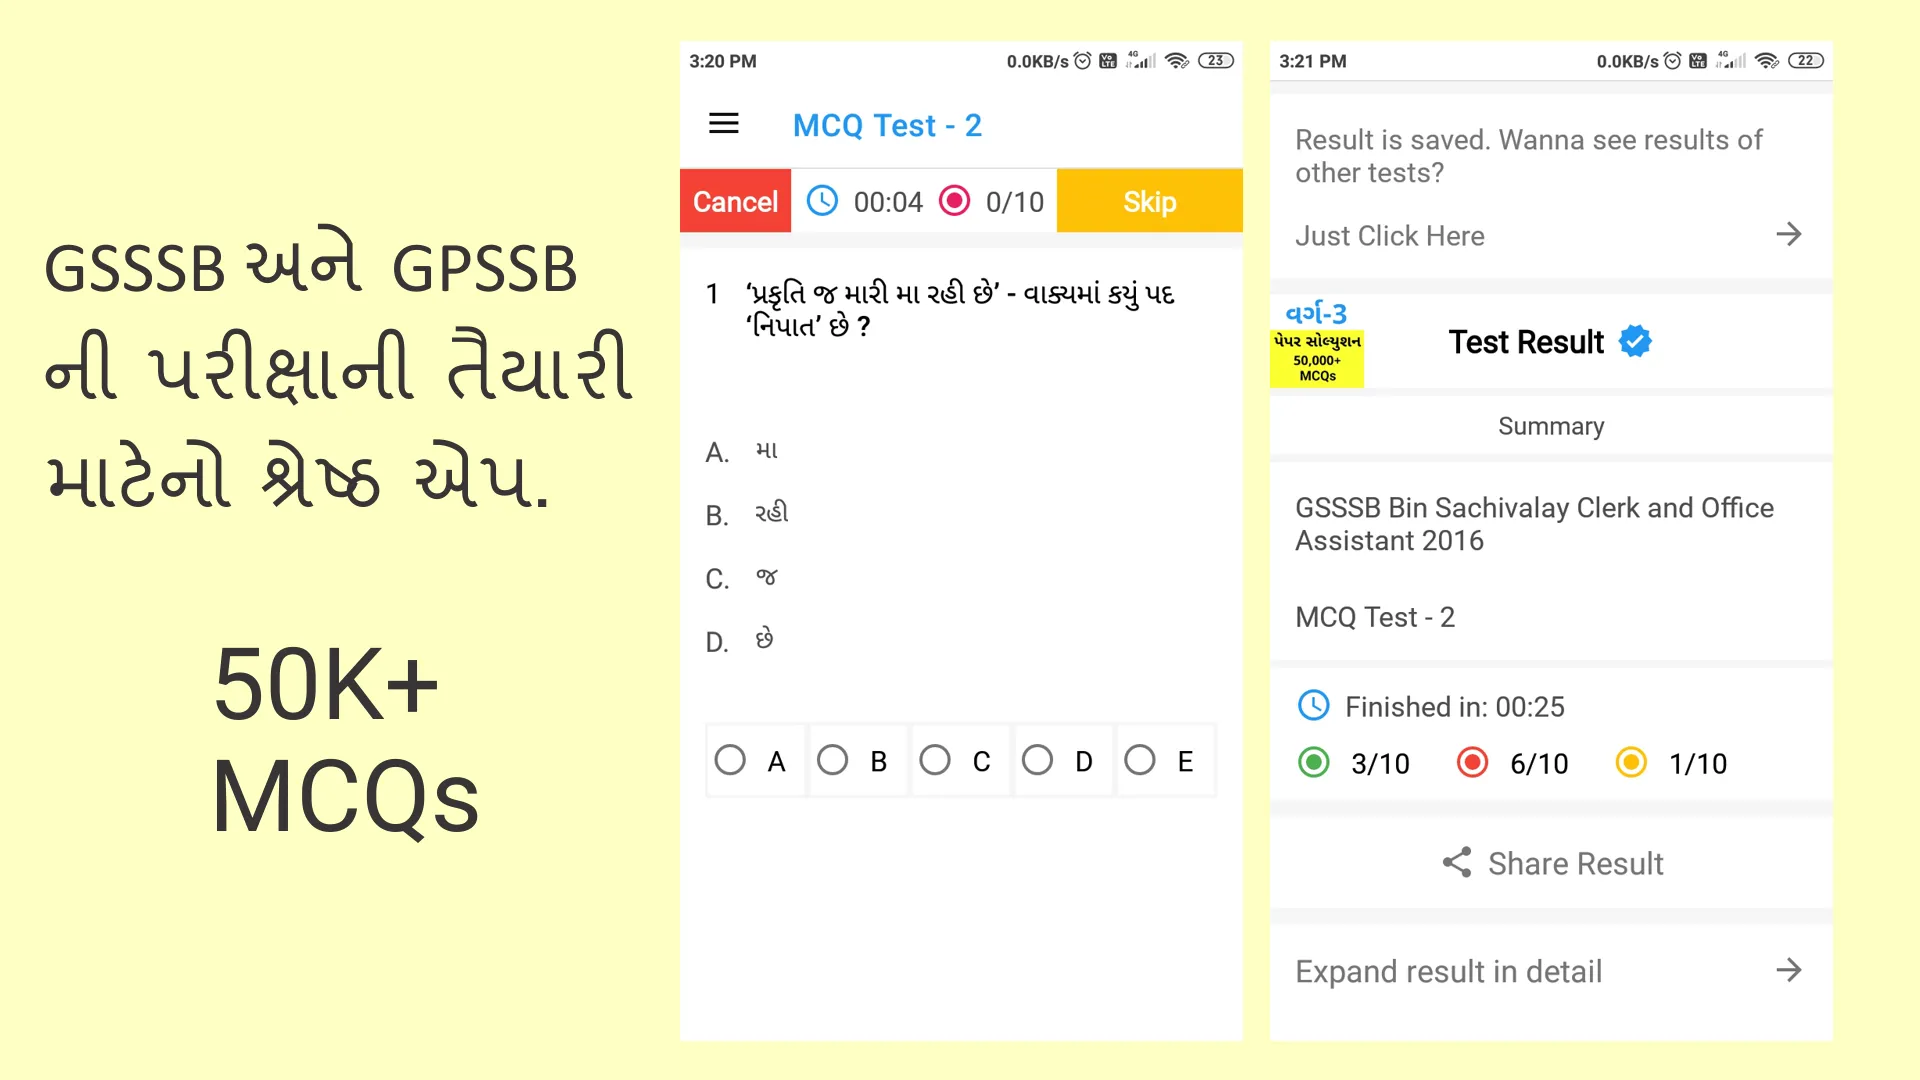Select radio button option E
The width and height of the screenshot is (1920, 1080).
pyautogui.click(x=1141, y=760)
